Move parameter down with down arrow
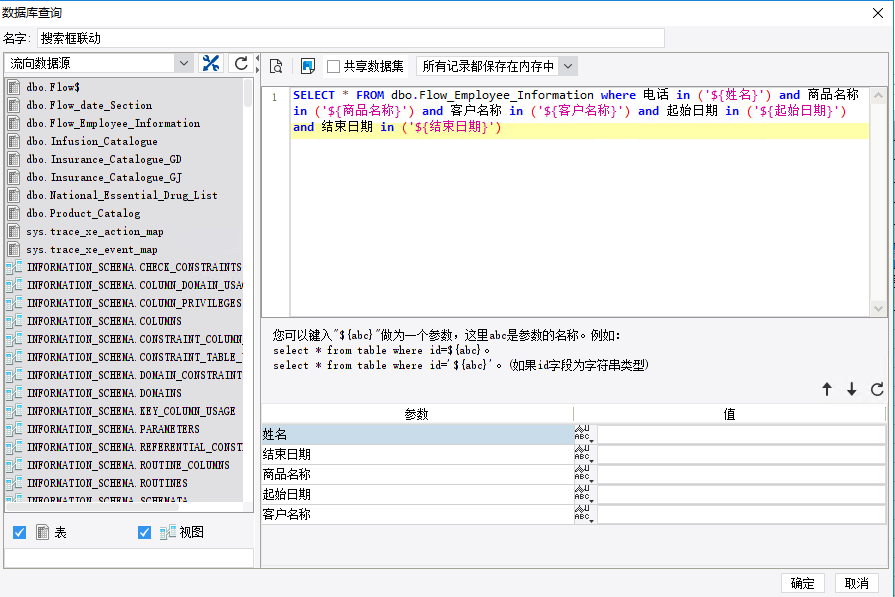 852,389
